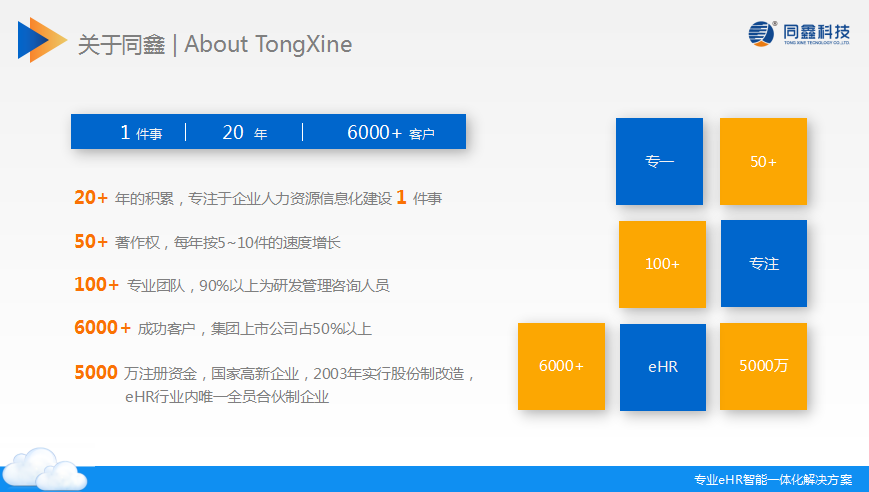Click '20 年' in the blue banner

click(x=245, y=133)
